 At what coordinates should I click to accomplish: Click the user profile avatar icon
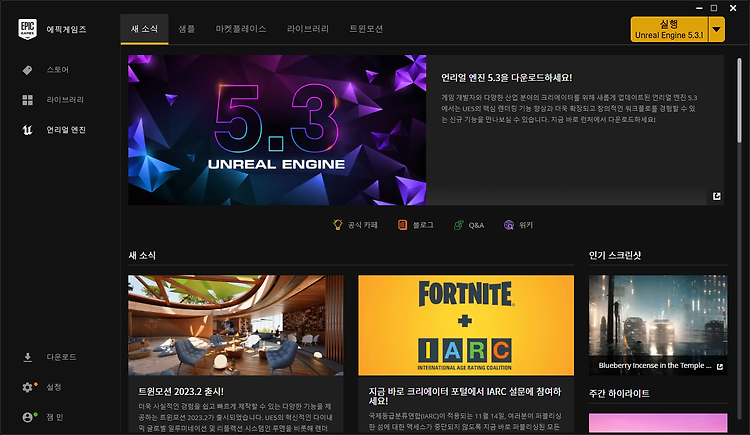pos(28,417)
